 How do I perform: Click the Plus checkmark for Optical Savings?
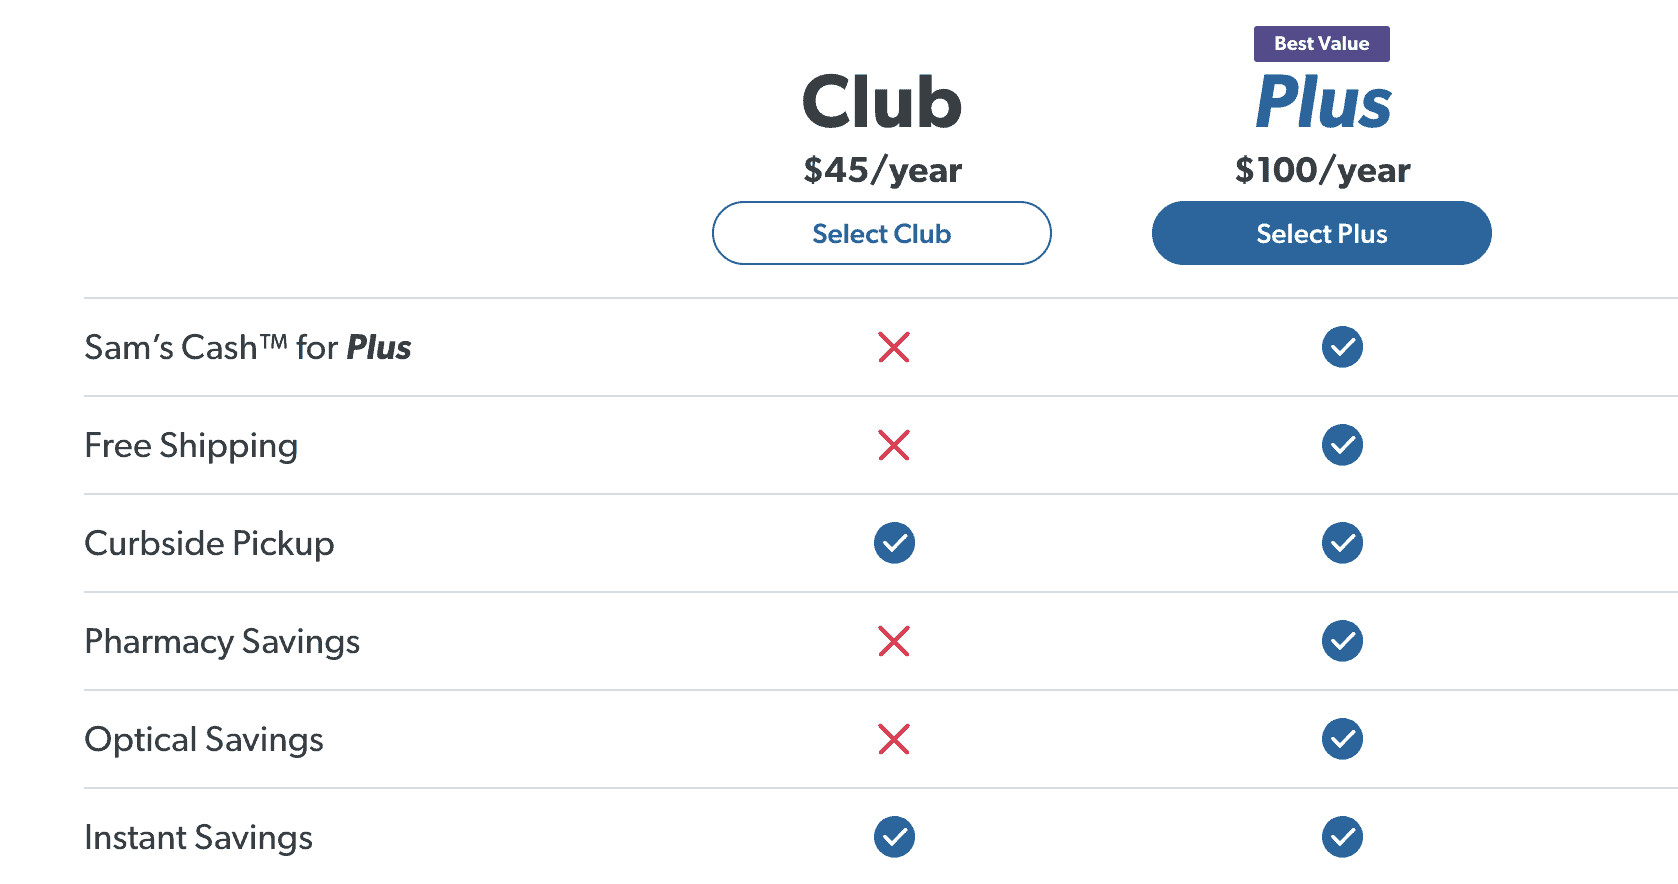click(x=1342, y=739)
